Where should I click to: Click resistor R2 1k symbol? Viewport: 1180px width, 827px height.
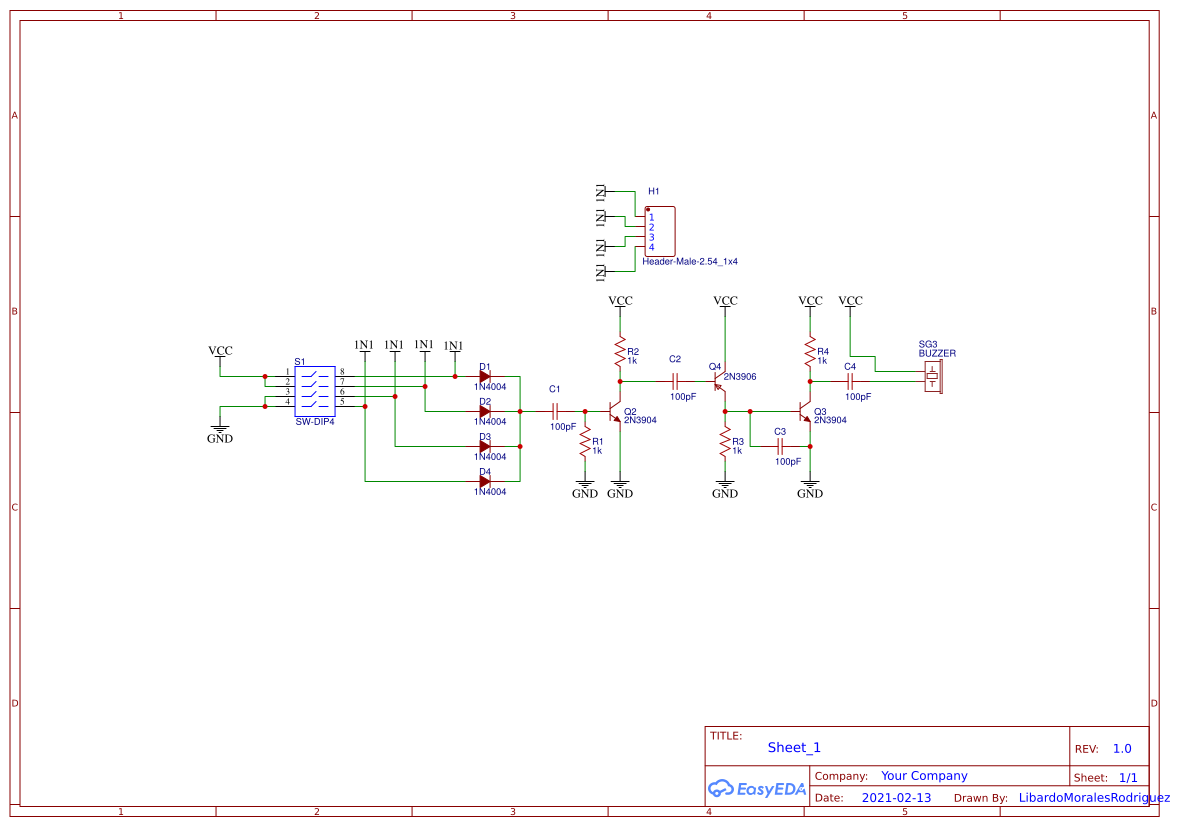click(x=620, y=351)
